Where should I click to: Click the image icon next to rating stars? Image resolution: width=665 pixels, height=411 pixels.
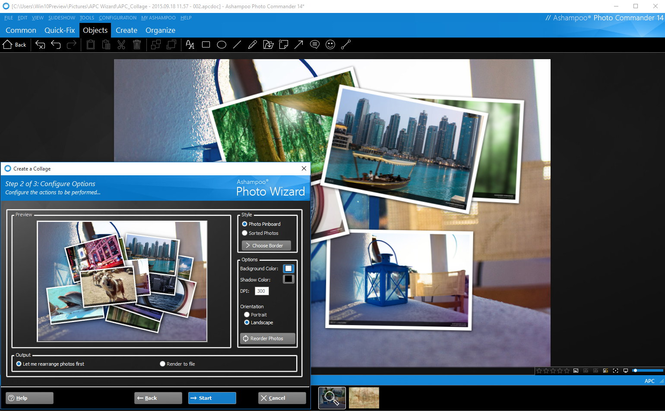pos(576,370)
